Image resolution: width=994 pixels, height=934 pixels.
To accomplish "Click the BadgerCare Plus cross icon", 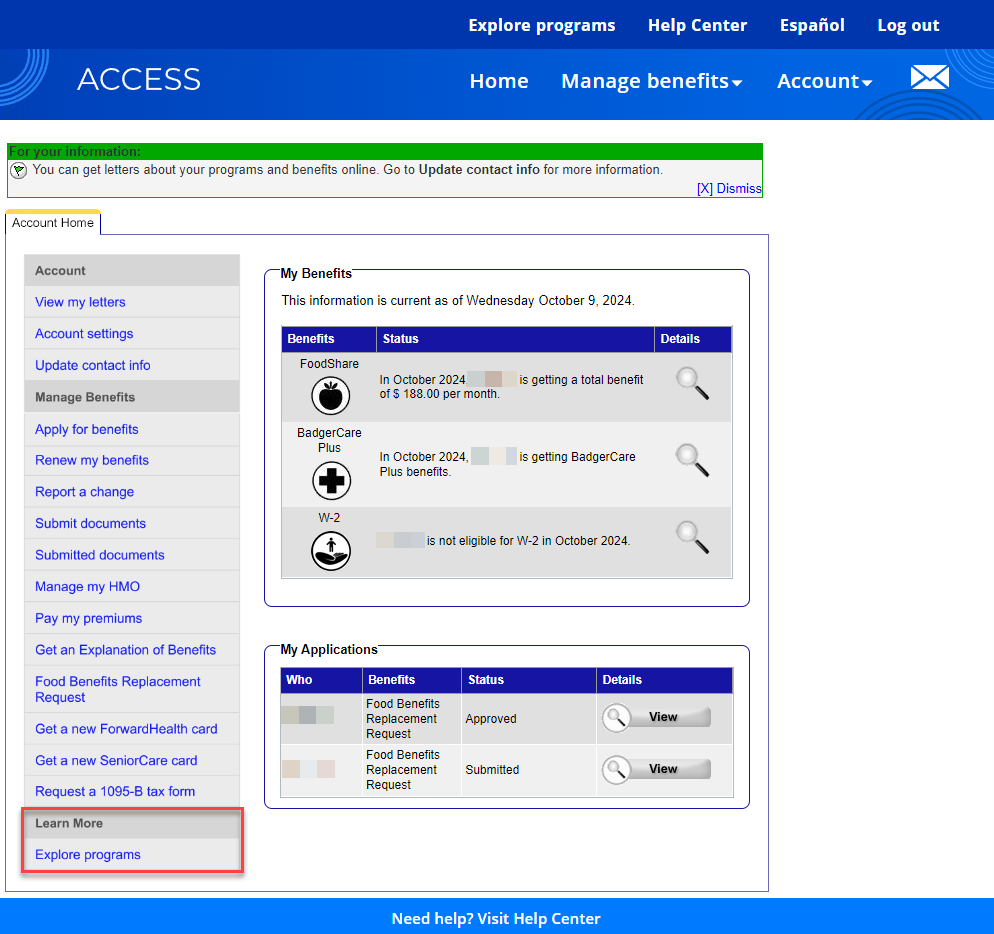I will coord(330,481).
